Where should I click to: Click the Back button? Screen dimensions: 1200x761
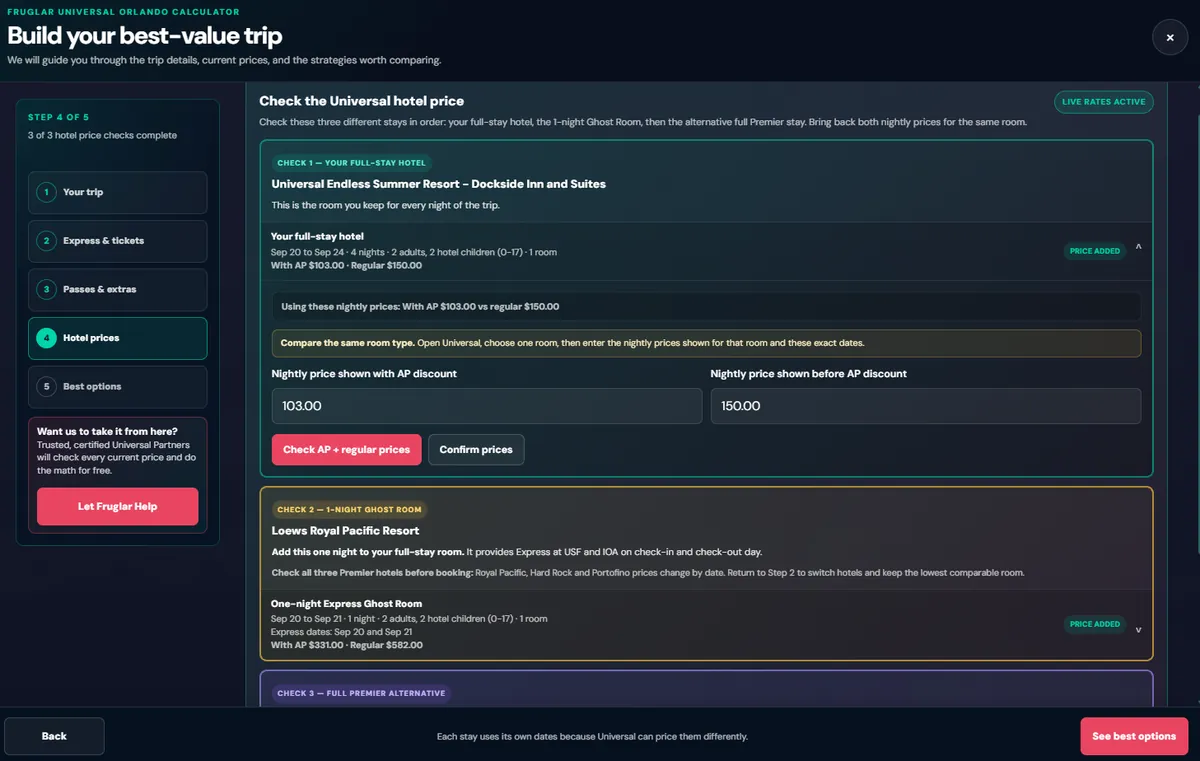(x=54, y=736)
